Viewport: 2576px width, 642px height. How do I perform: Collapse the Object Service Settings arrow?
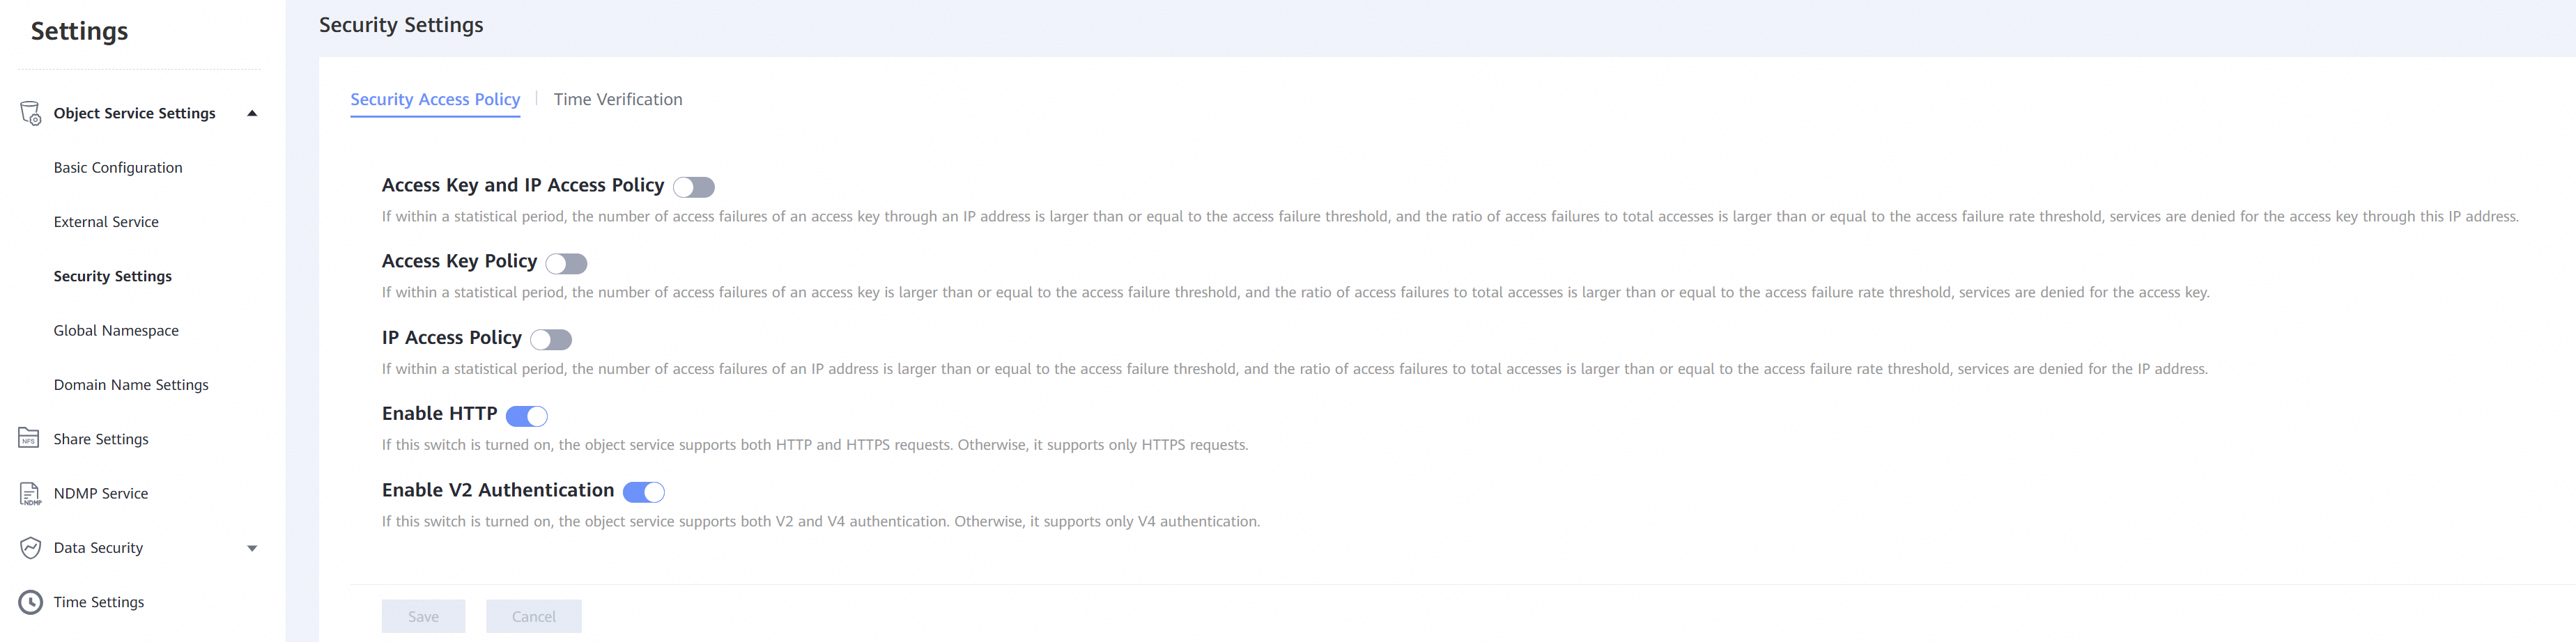click(252, 113)
